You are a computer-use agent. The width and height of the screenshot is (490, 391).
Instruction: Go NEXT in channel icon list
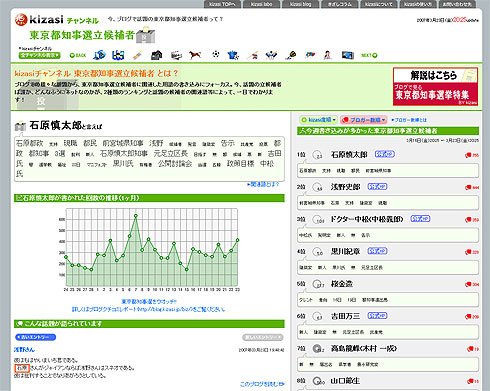coord(369,55)
